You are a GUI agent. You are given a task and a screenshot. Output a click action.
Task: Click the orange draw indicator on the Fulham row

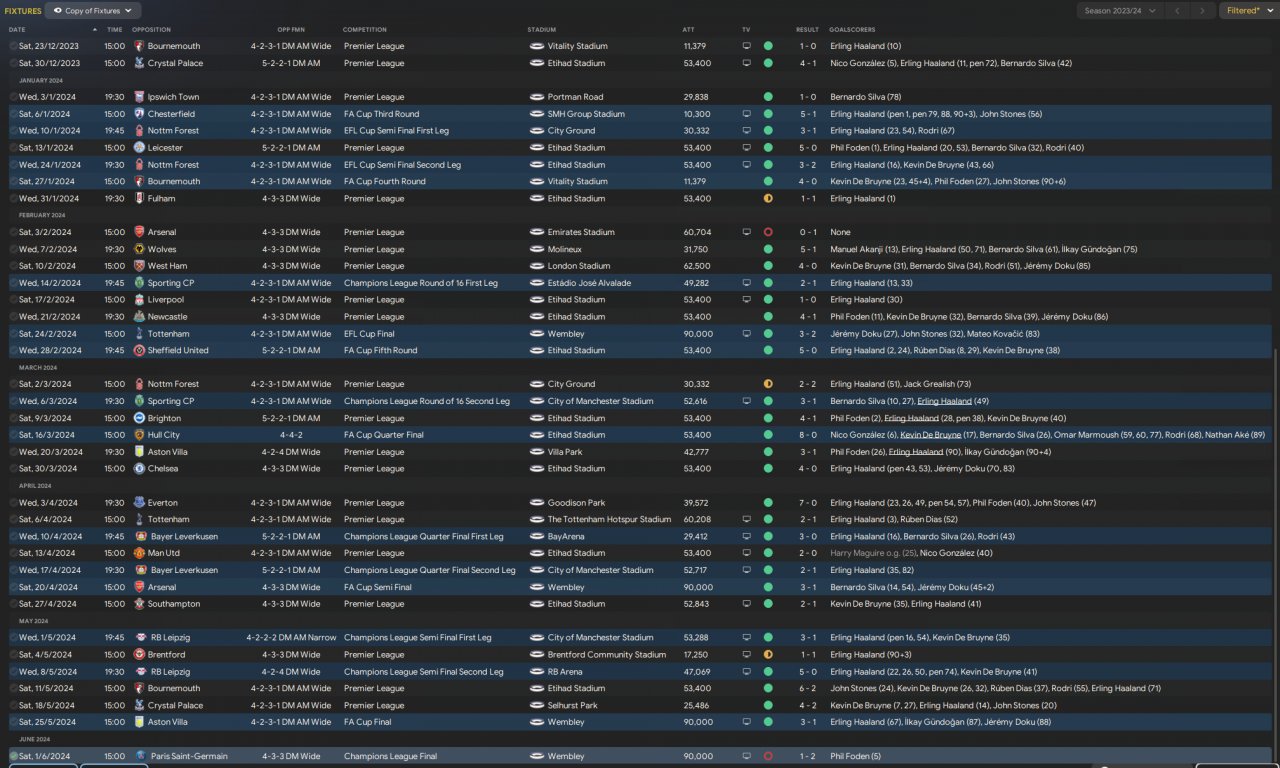(x=768, y=199)
